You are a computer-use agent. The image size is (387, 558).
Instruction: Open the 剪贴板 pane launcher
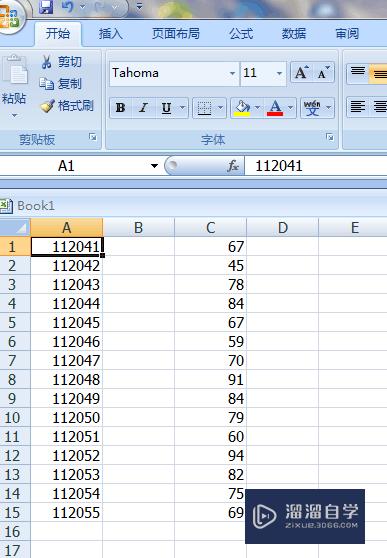93,137
